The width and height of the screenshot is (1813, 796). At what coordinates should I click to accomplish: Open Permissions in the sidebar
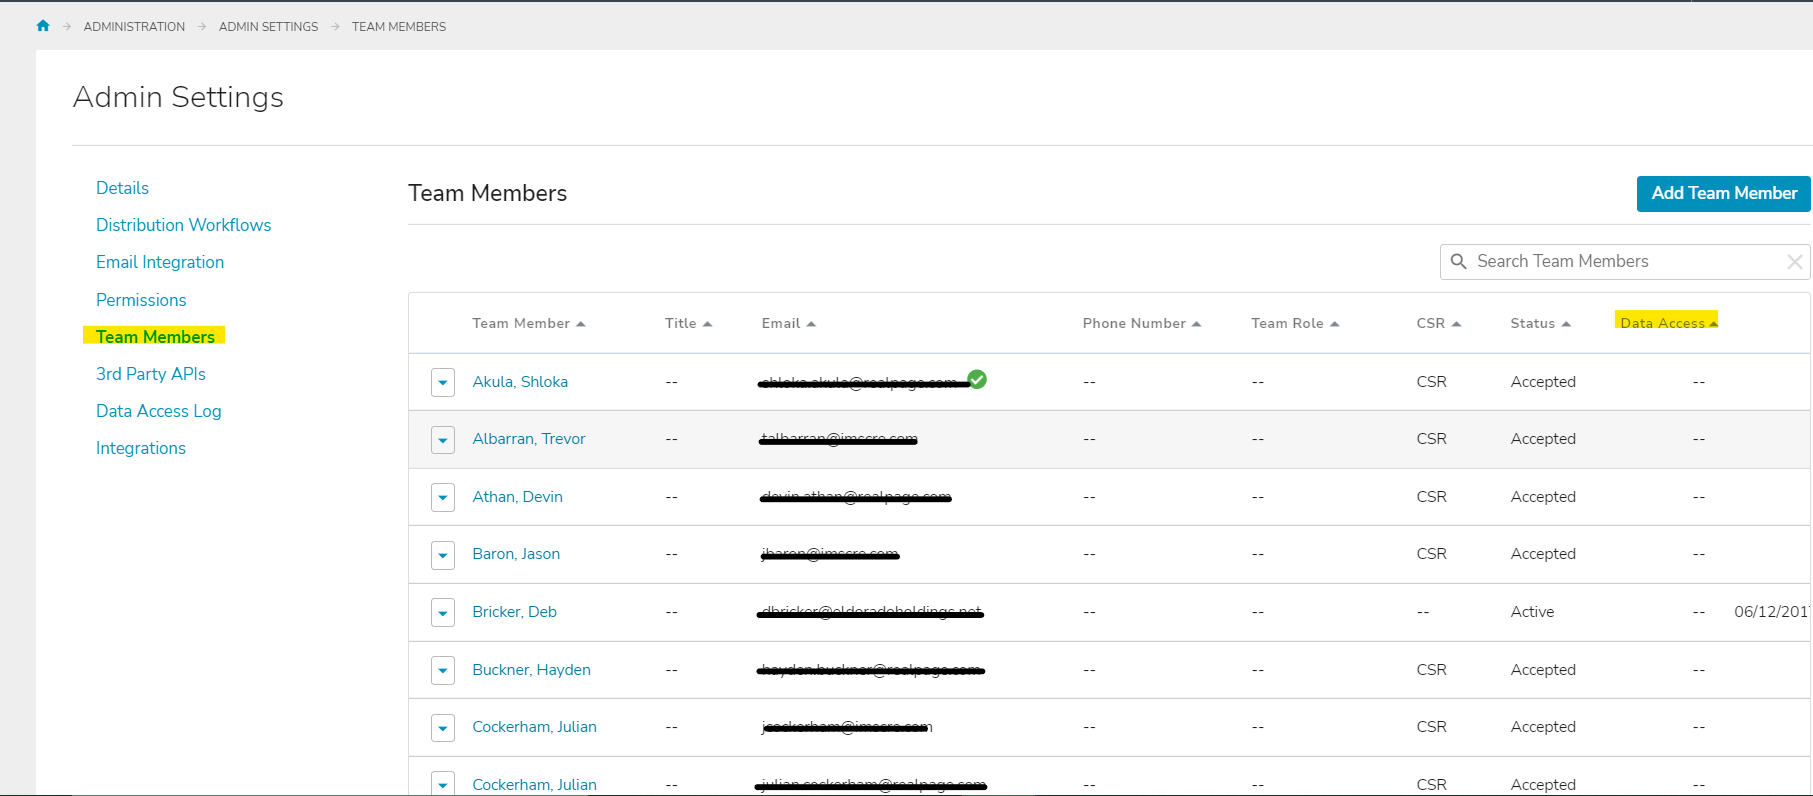coord(141,300)
